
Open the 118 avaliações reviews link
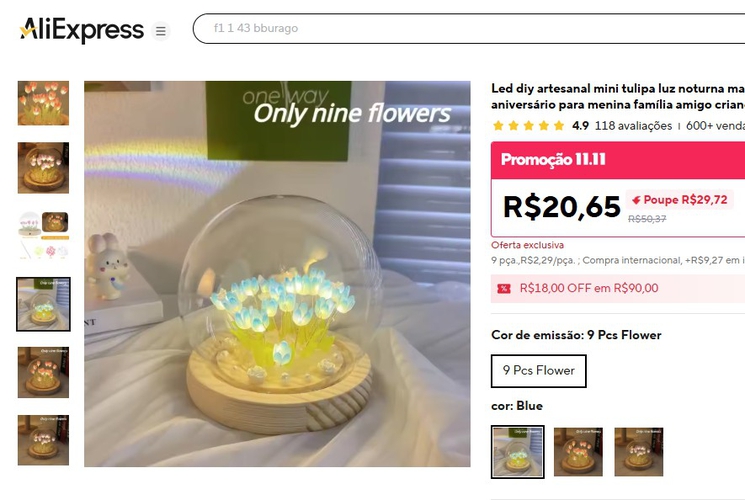pyautogui.click(x=633, y=126)
